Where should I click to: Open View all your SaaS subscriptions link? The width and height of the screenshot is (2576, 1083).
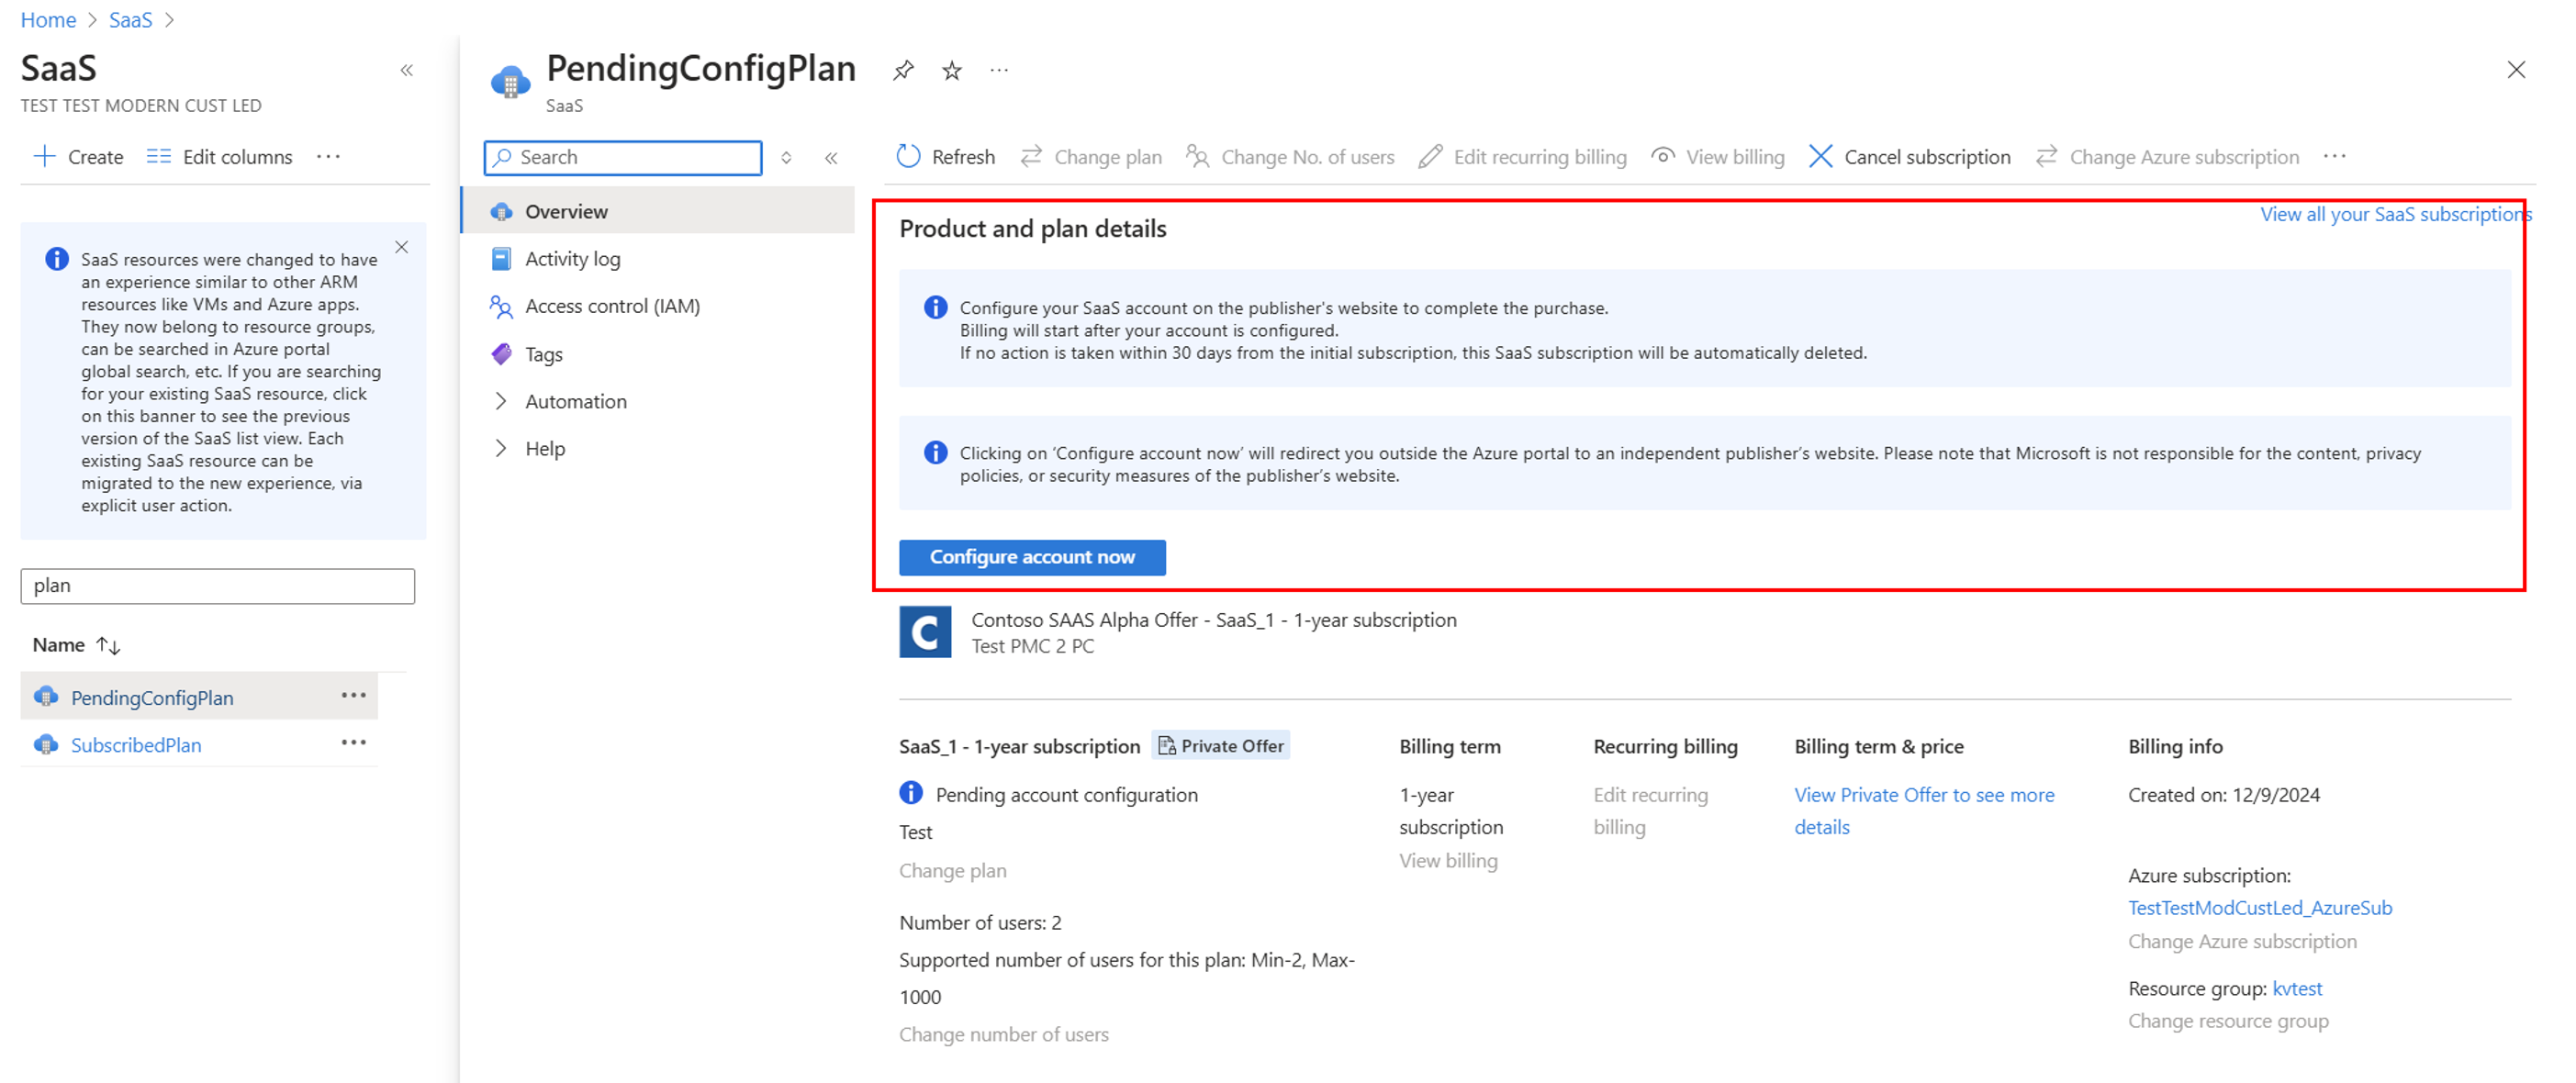2394,214
